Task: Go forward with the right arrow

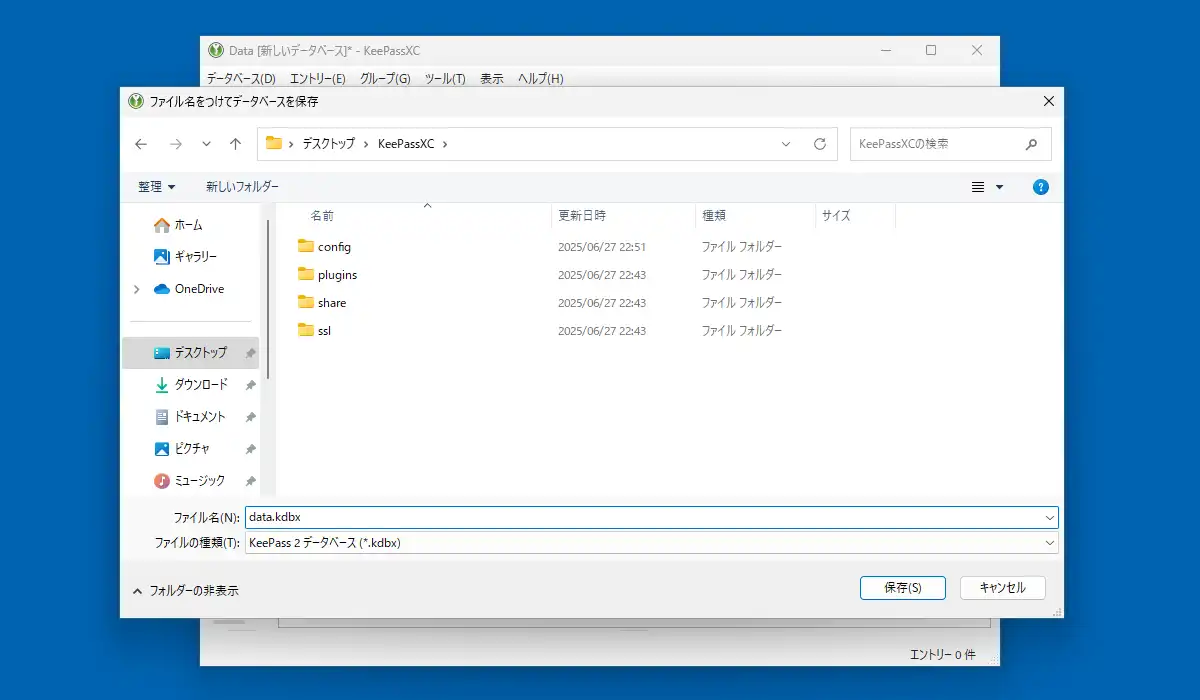Action: [176, 144]
